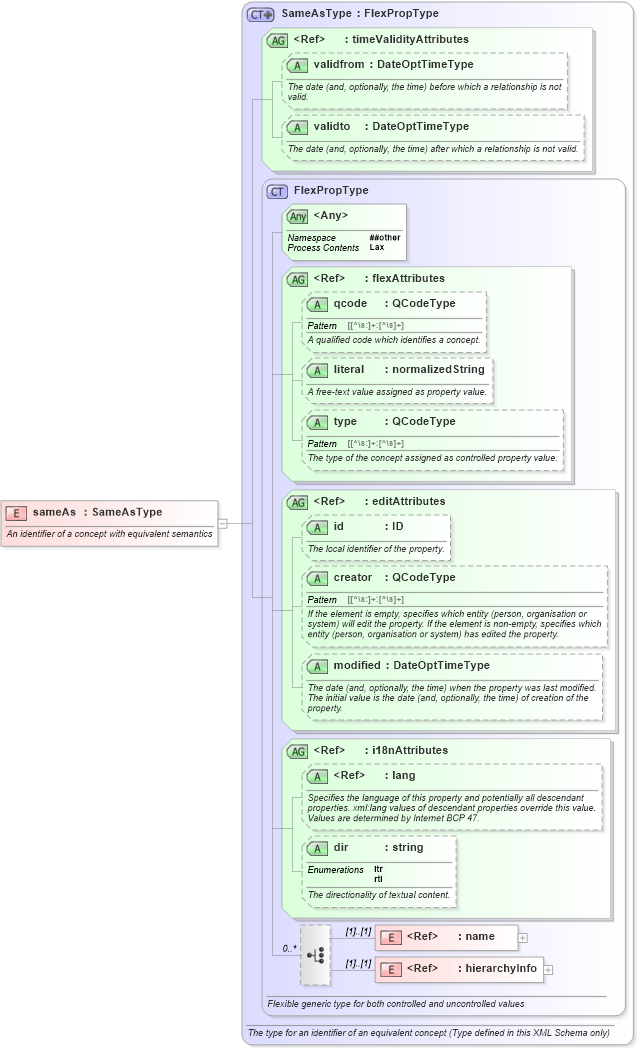
Task: Click the E icon of name element
Action: coord(391,938)
